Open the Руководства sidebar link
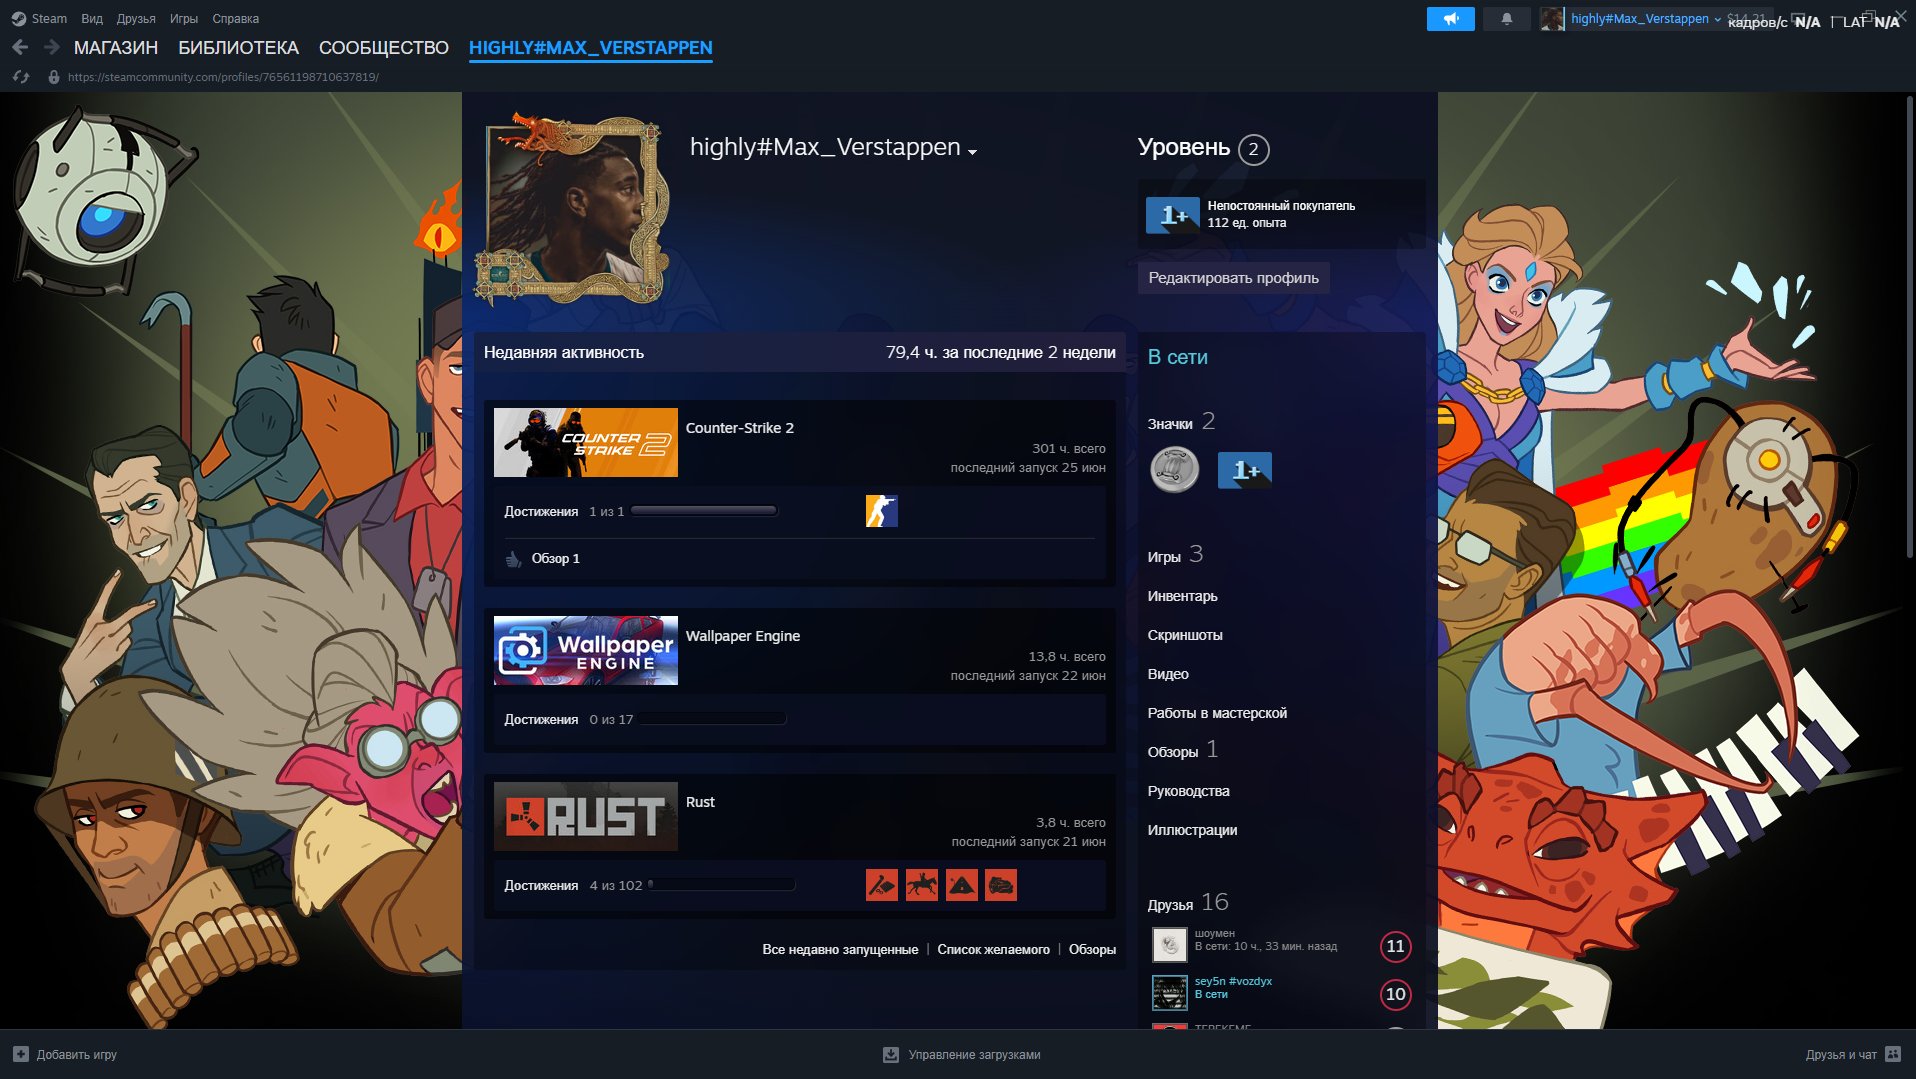 (1188, 790)
